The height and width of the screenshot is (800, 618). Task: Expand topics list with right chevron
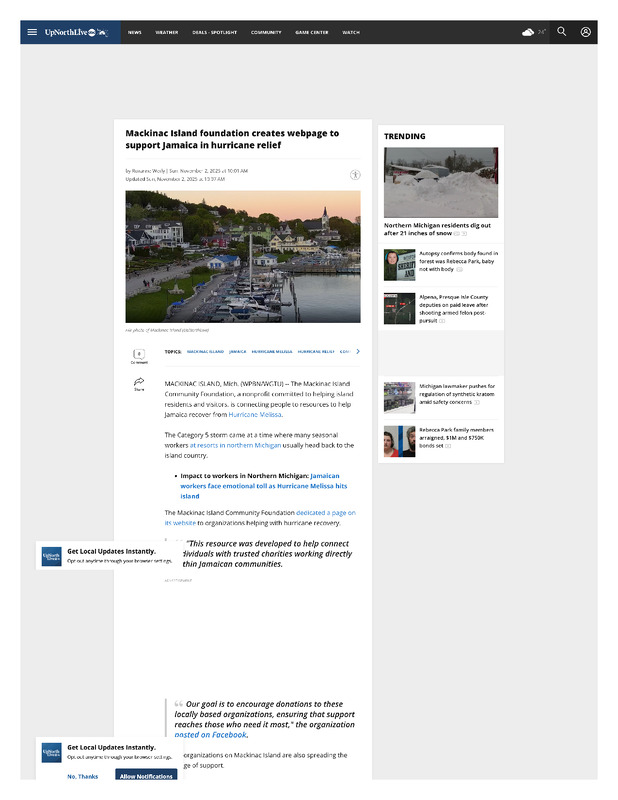[x=358, y=352]
